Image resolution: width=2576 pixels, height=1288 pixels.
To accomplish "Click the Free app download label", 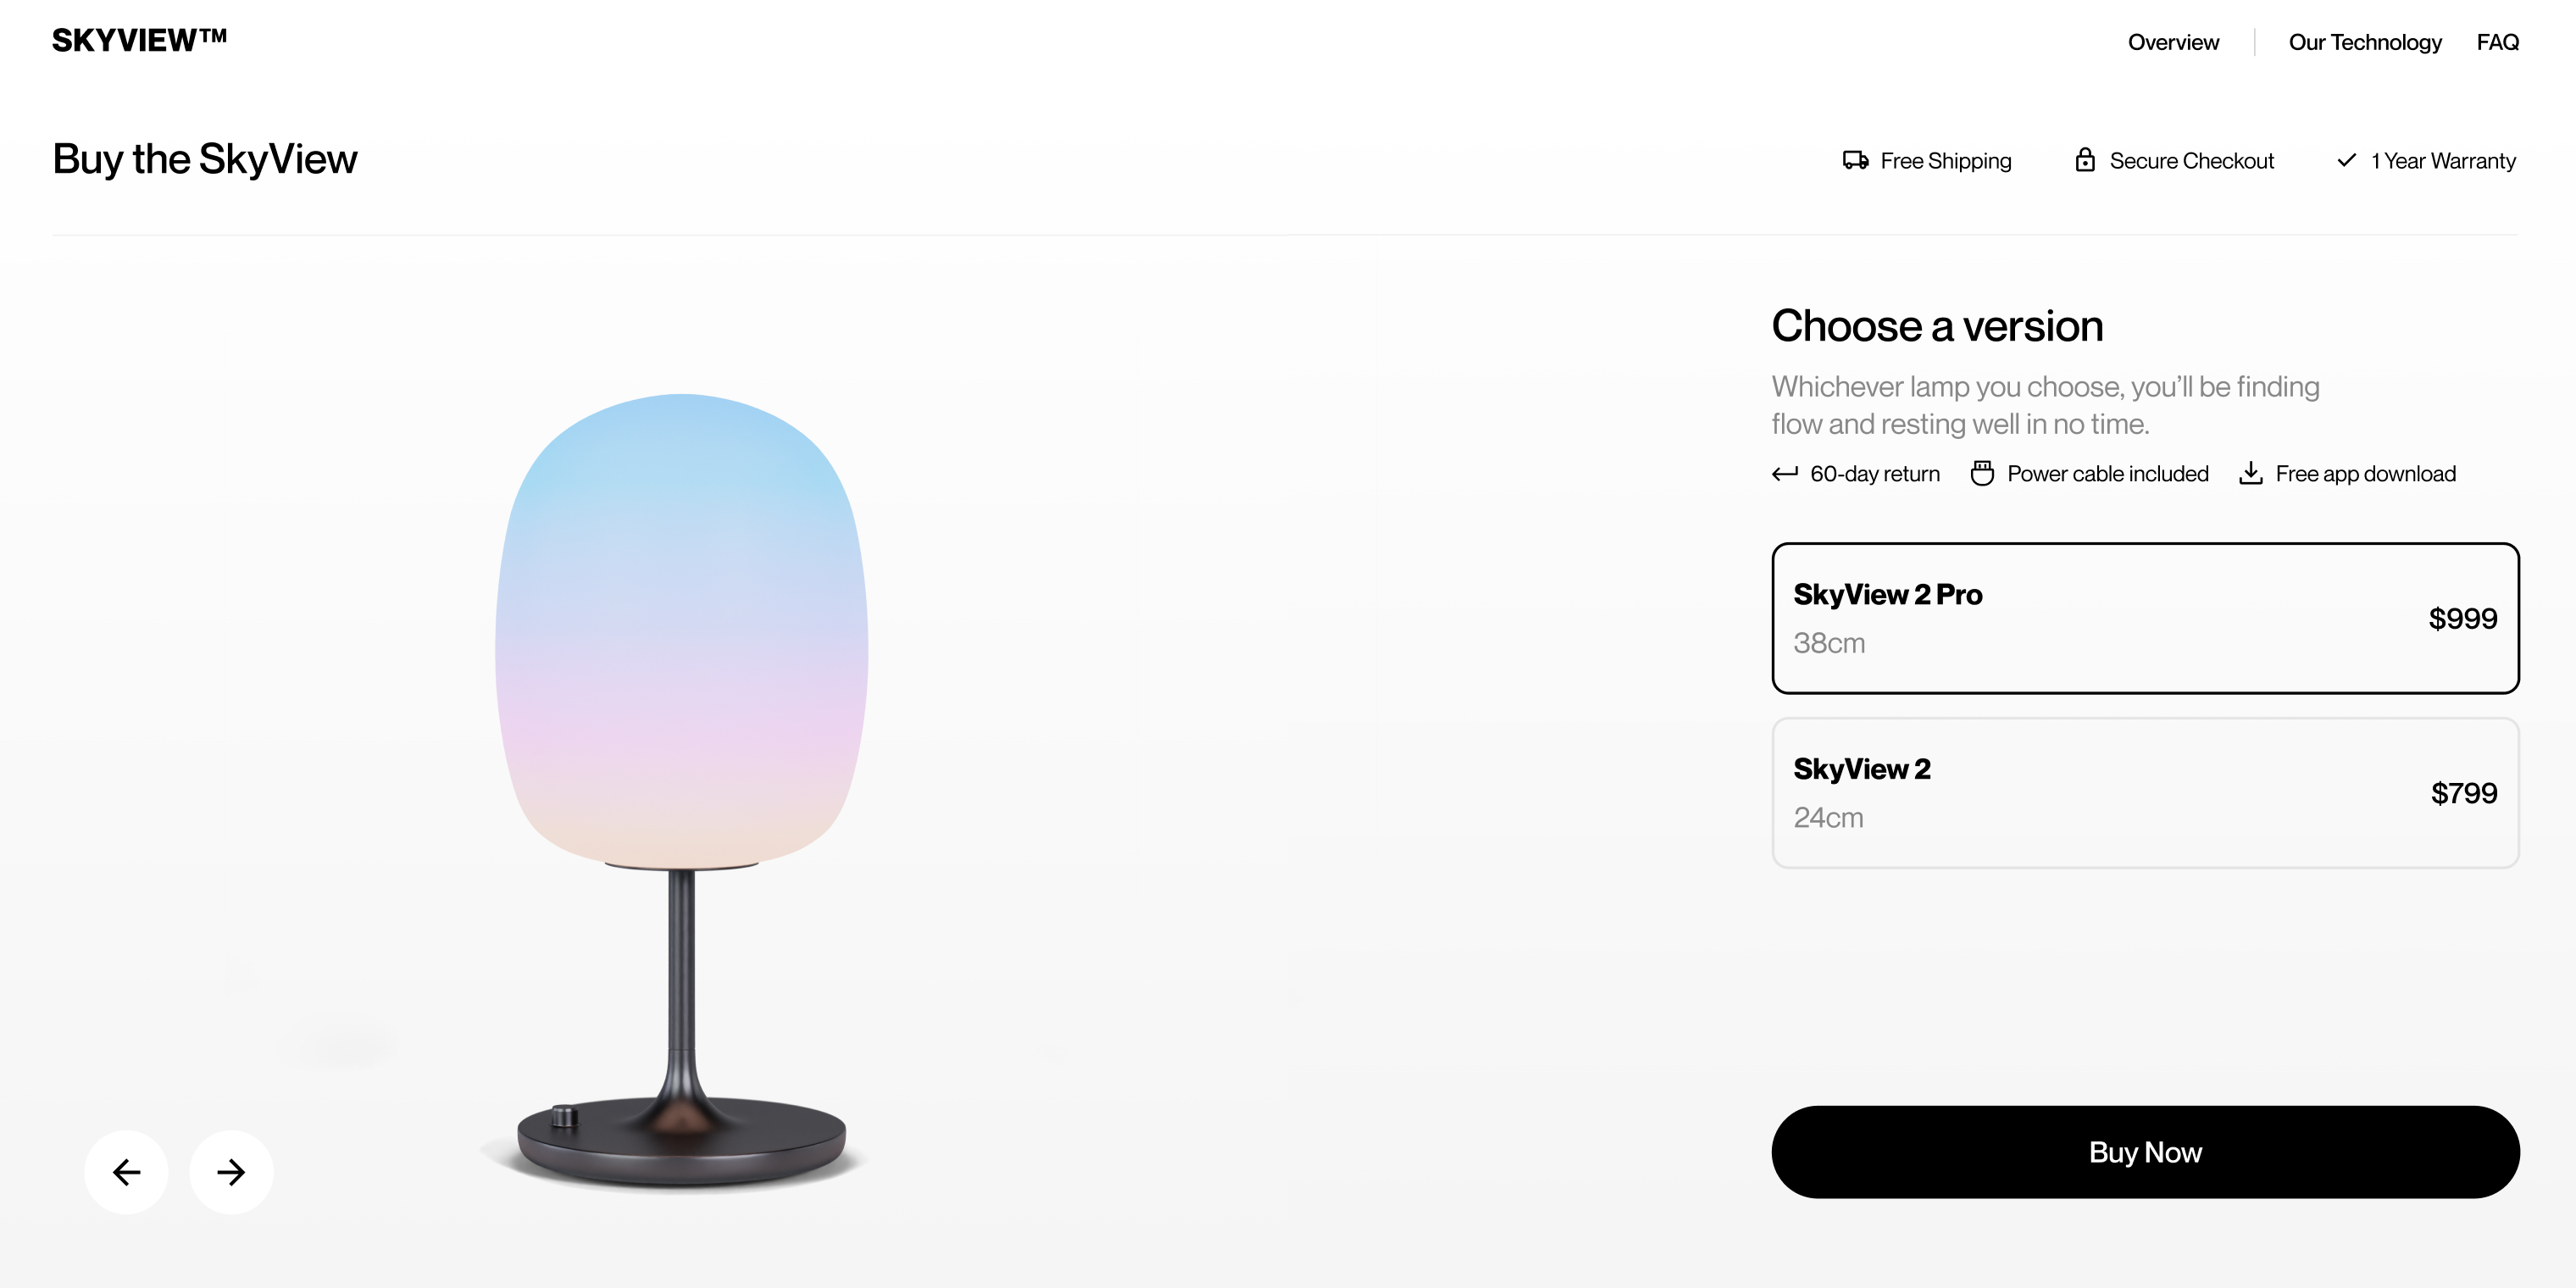I will [2365, 474].
